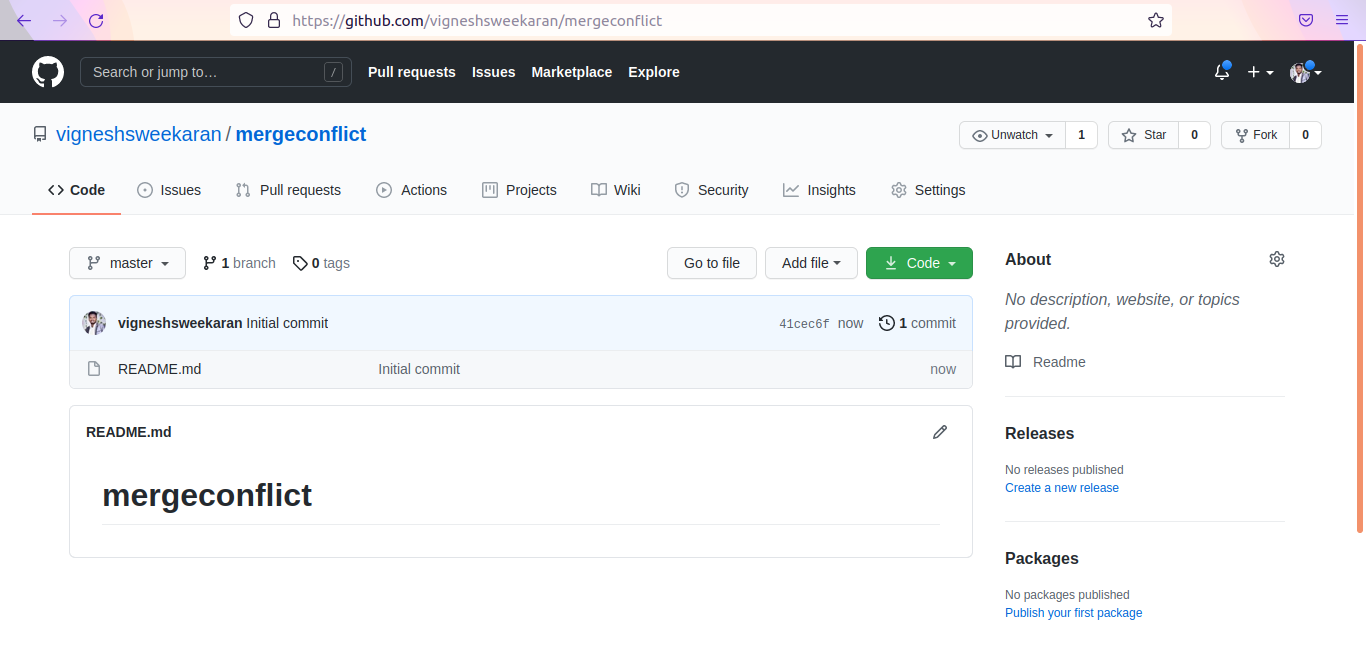
Task: Bookmark page with the star icon
Action: (x=1155, y=20)
